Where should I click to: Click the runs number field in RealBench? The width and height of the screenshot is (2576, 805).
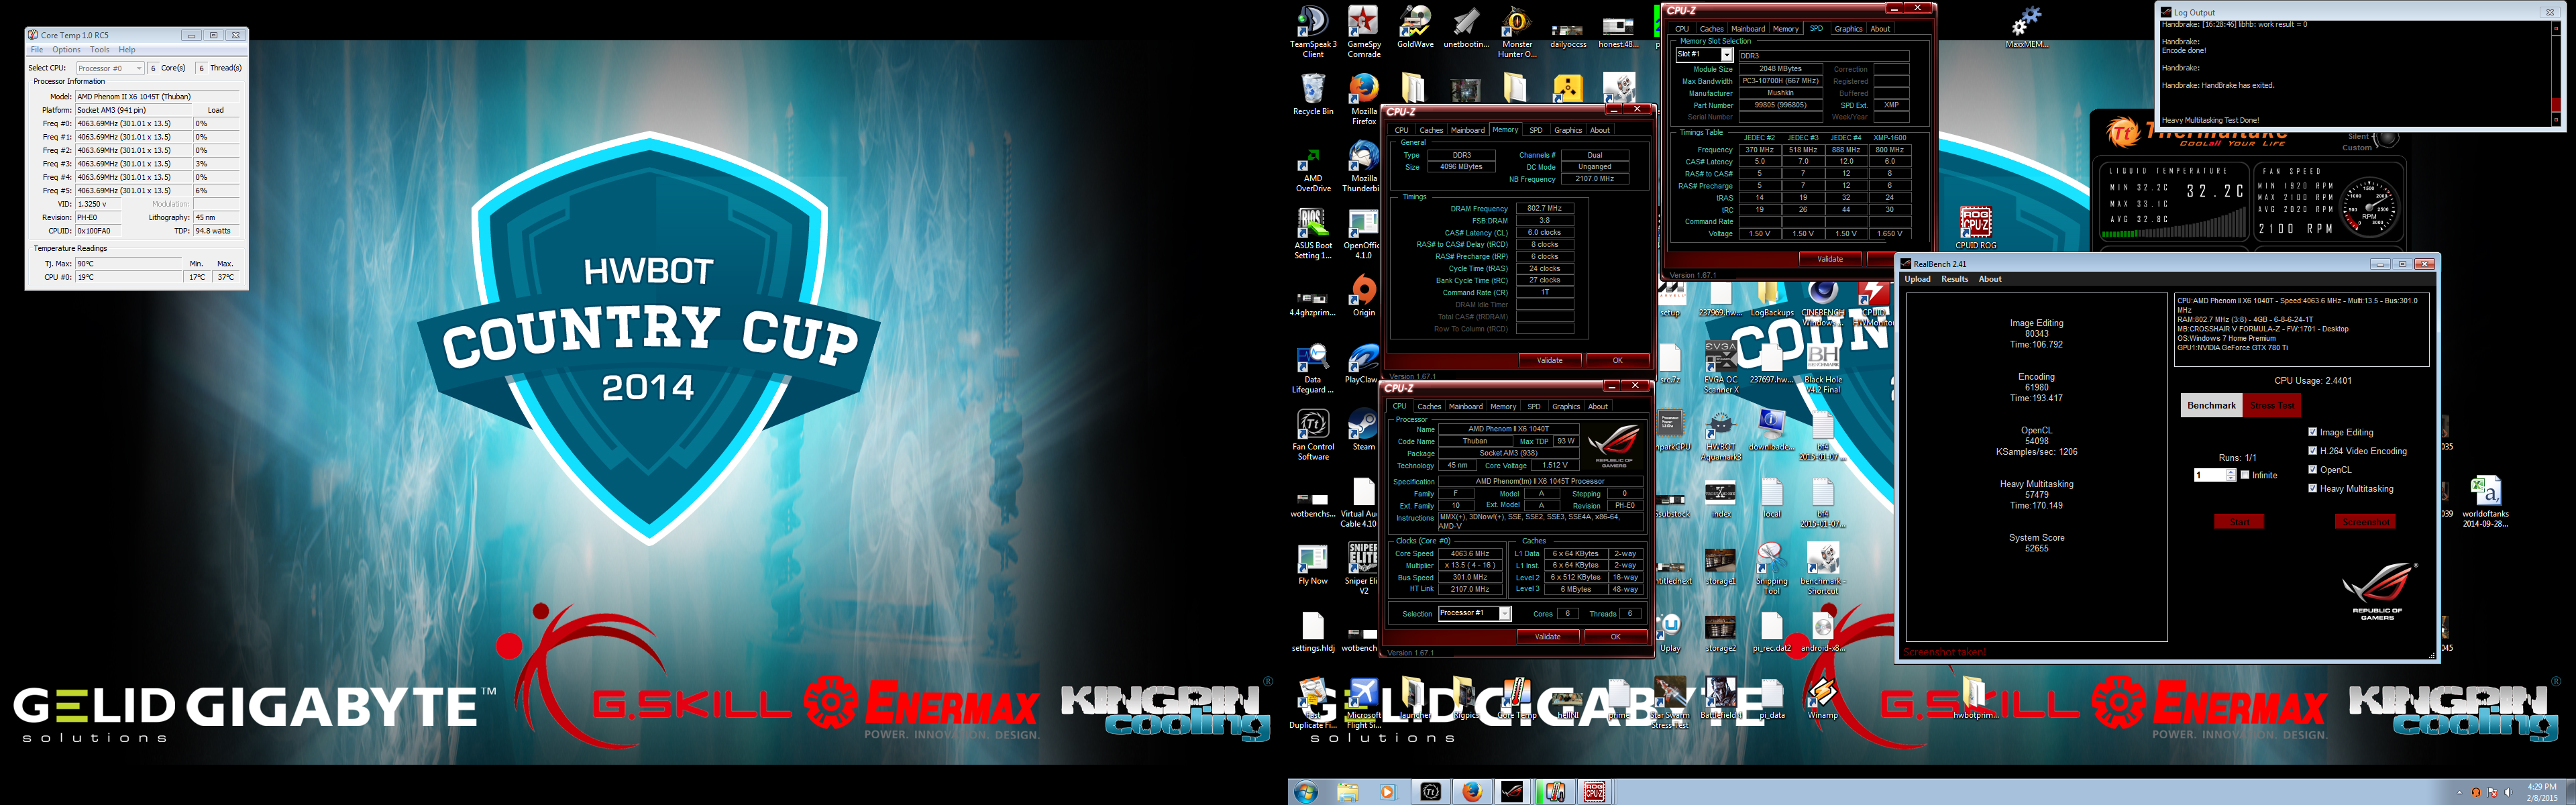(2210, 475)
